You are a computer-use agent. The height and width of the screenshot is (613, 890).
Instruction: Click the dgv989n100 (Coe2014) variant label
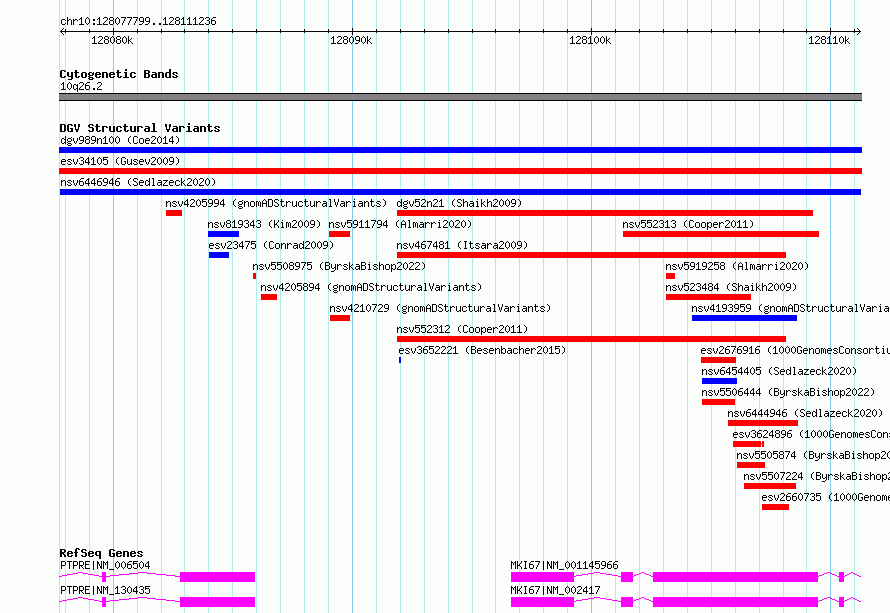click(120, 140)
